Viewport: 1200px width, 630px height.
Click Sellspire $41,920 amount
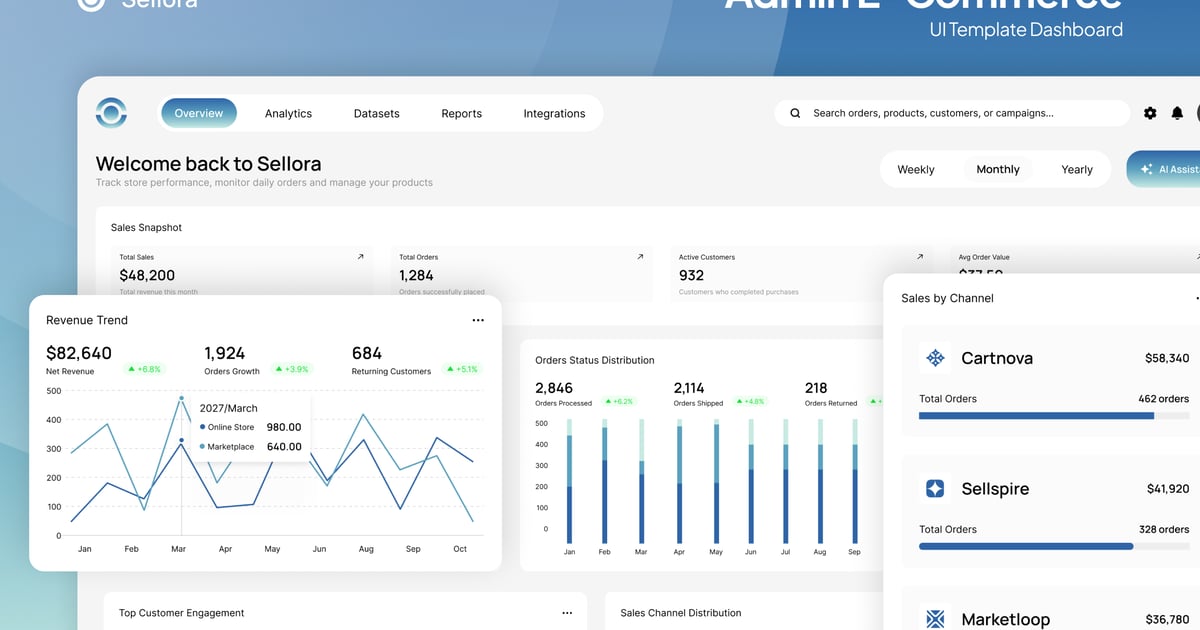point(1168,489)
